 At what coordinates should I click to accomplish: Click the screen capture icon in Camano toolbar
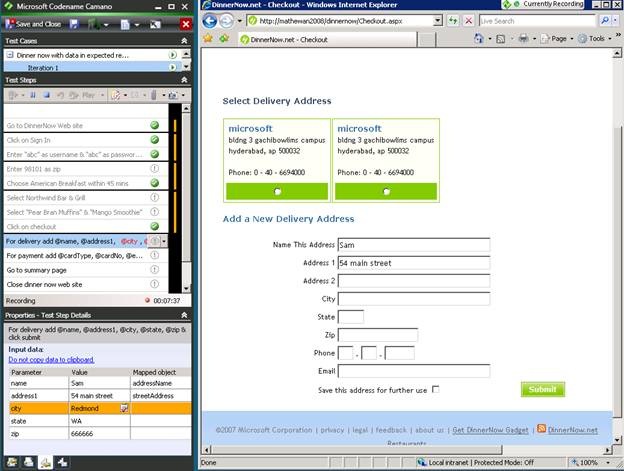click(155, 25)
